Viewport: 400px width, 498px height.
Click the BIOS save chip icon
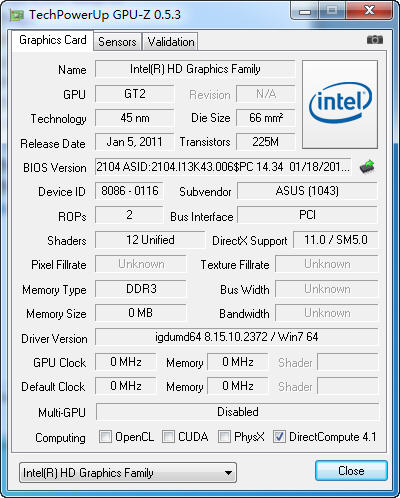(367, 167)
